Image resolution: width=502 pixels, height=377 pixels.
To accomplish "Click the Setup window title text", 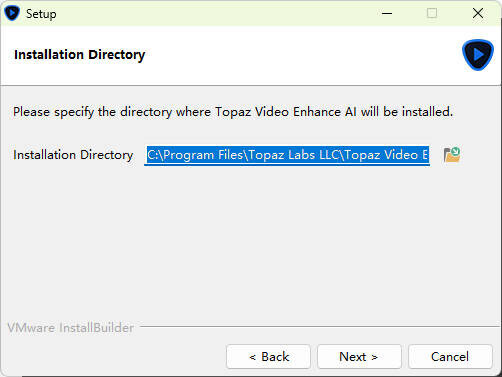I will (x=41, y=14).
